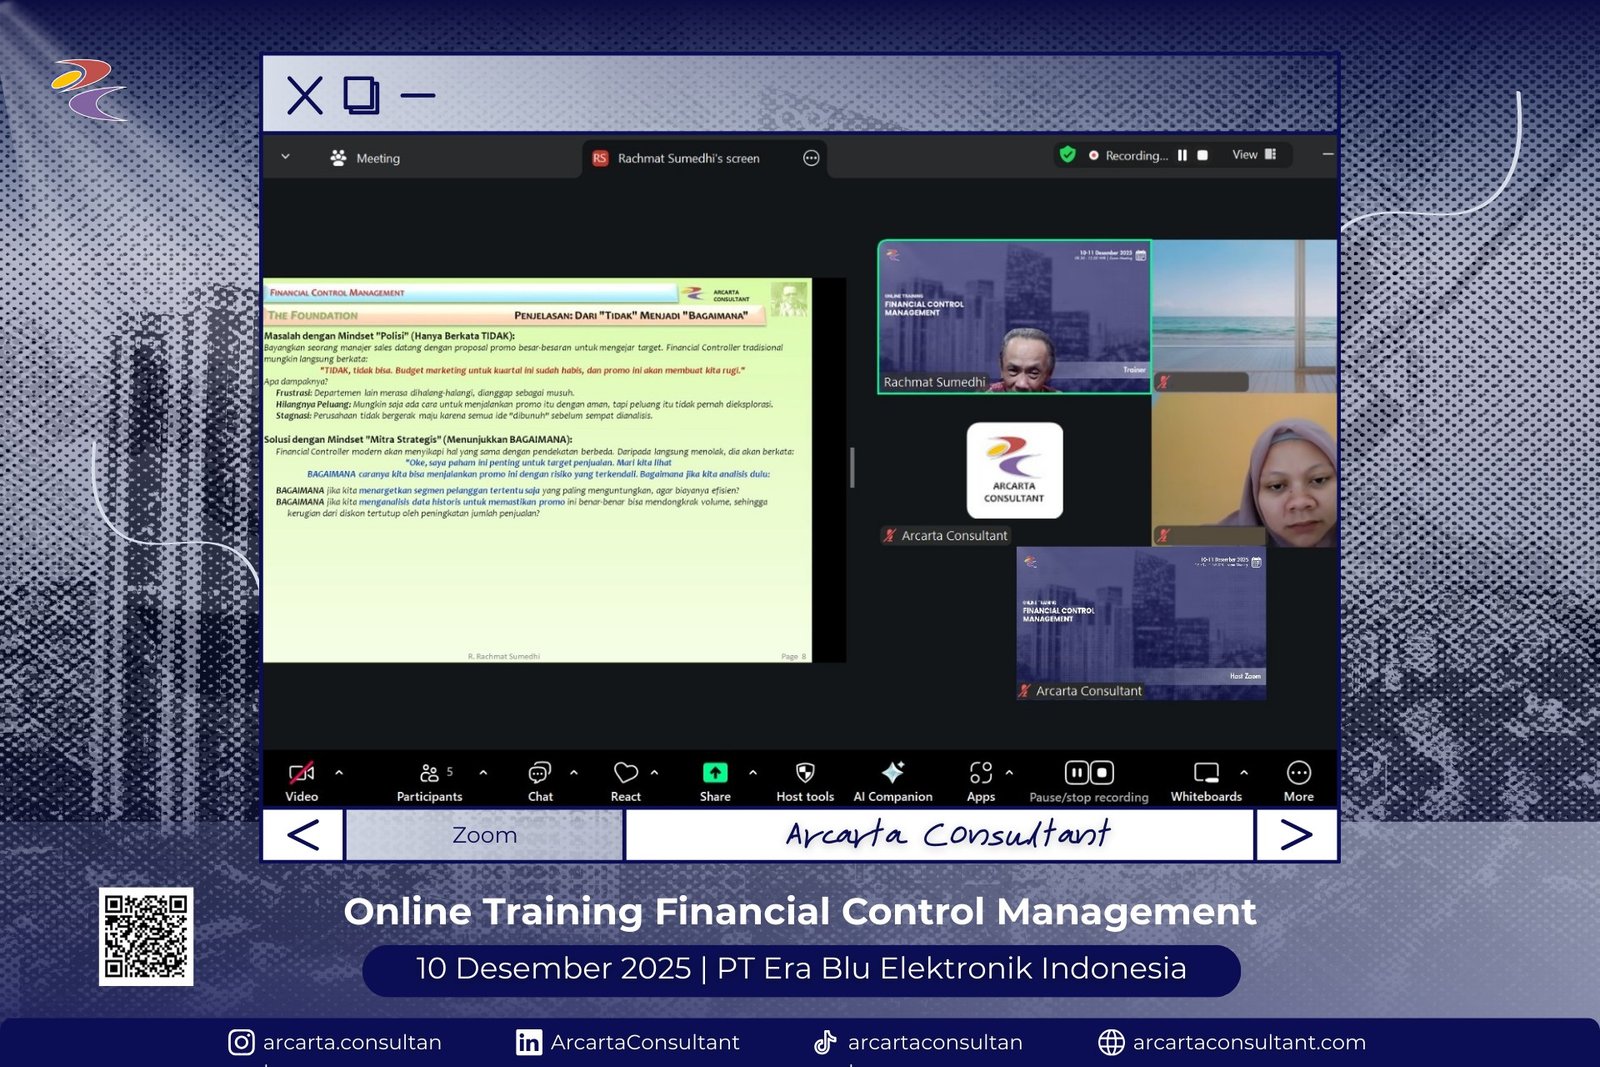This screenshot has height=1067, width=1600.
Task: Open the View layout menu
Action: click(x=1254, y=155)
